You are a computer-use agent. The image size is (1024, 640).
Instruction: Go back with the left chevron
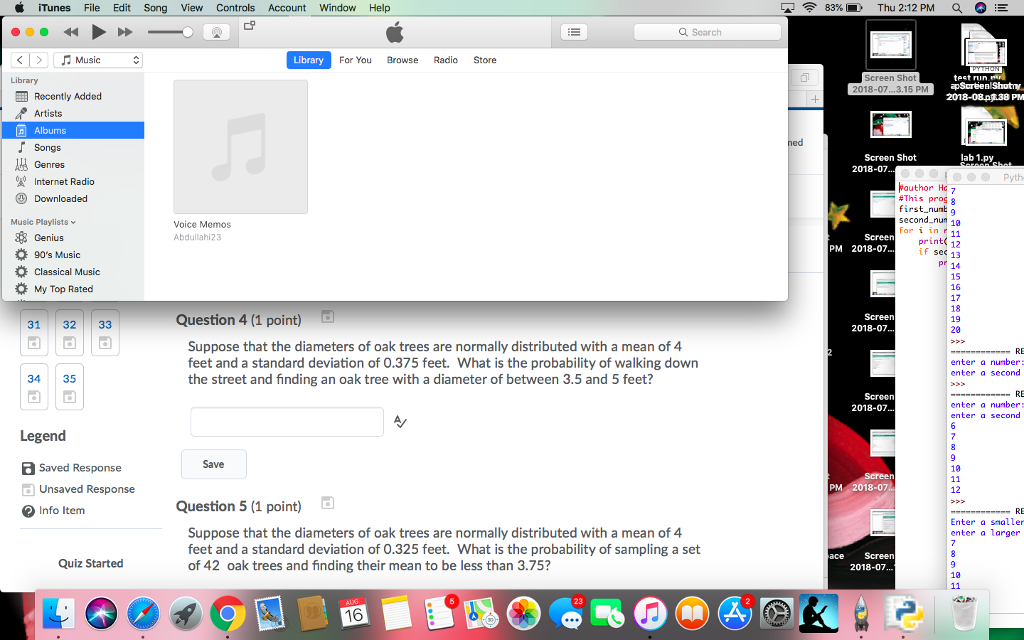tap(20, 60)
